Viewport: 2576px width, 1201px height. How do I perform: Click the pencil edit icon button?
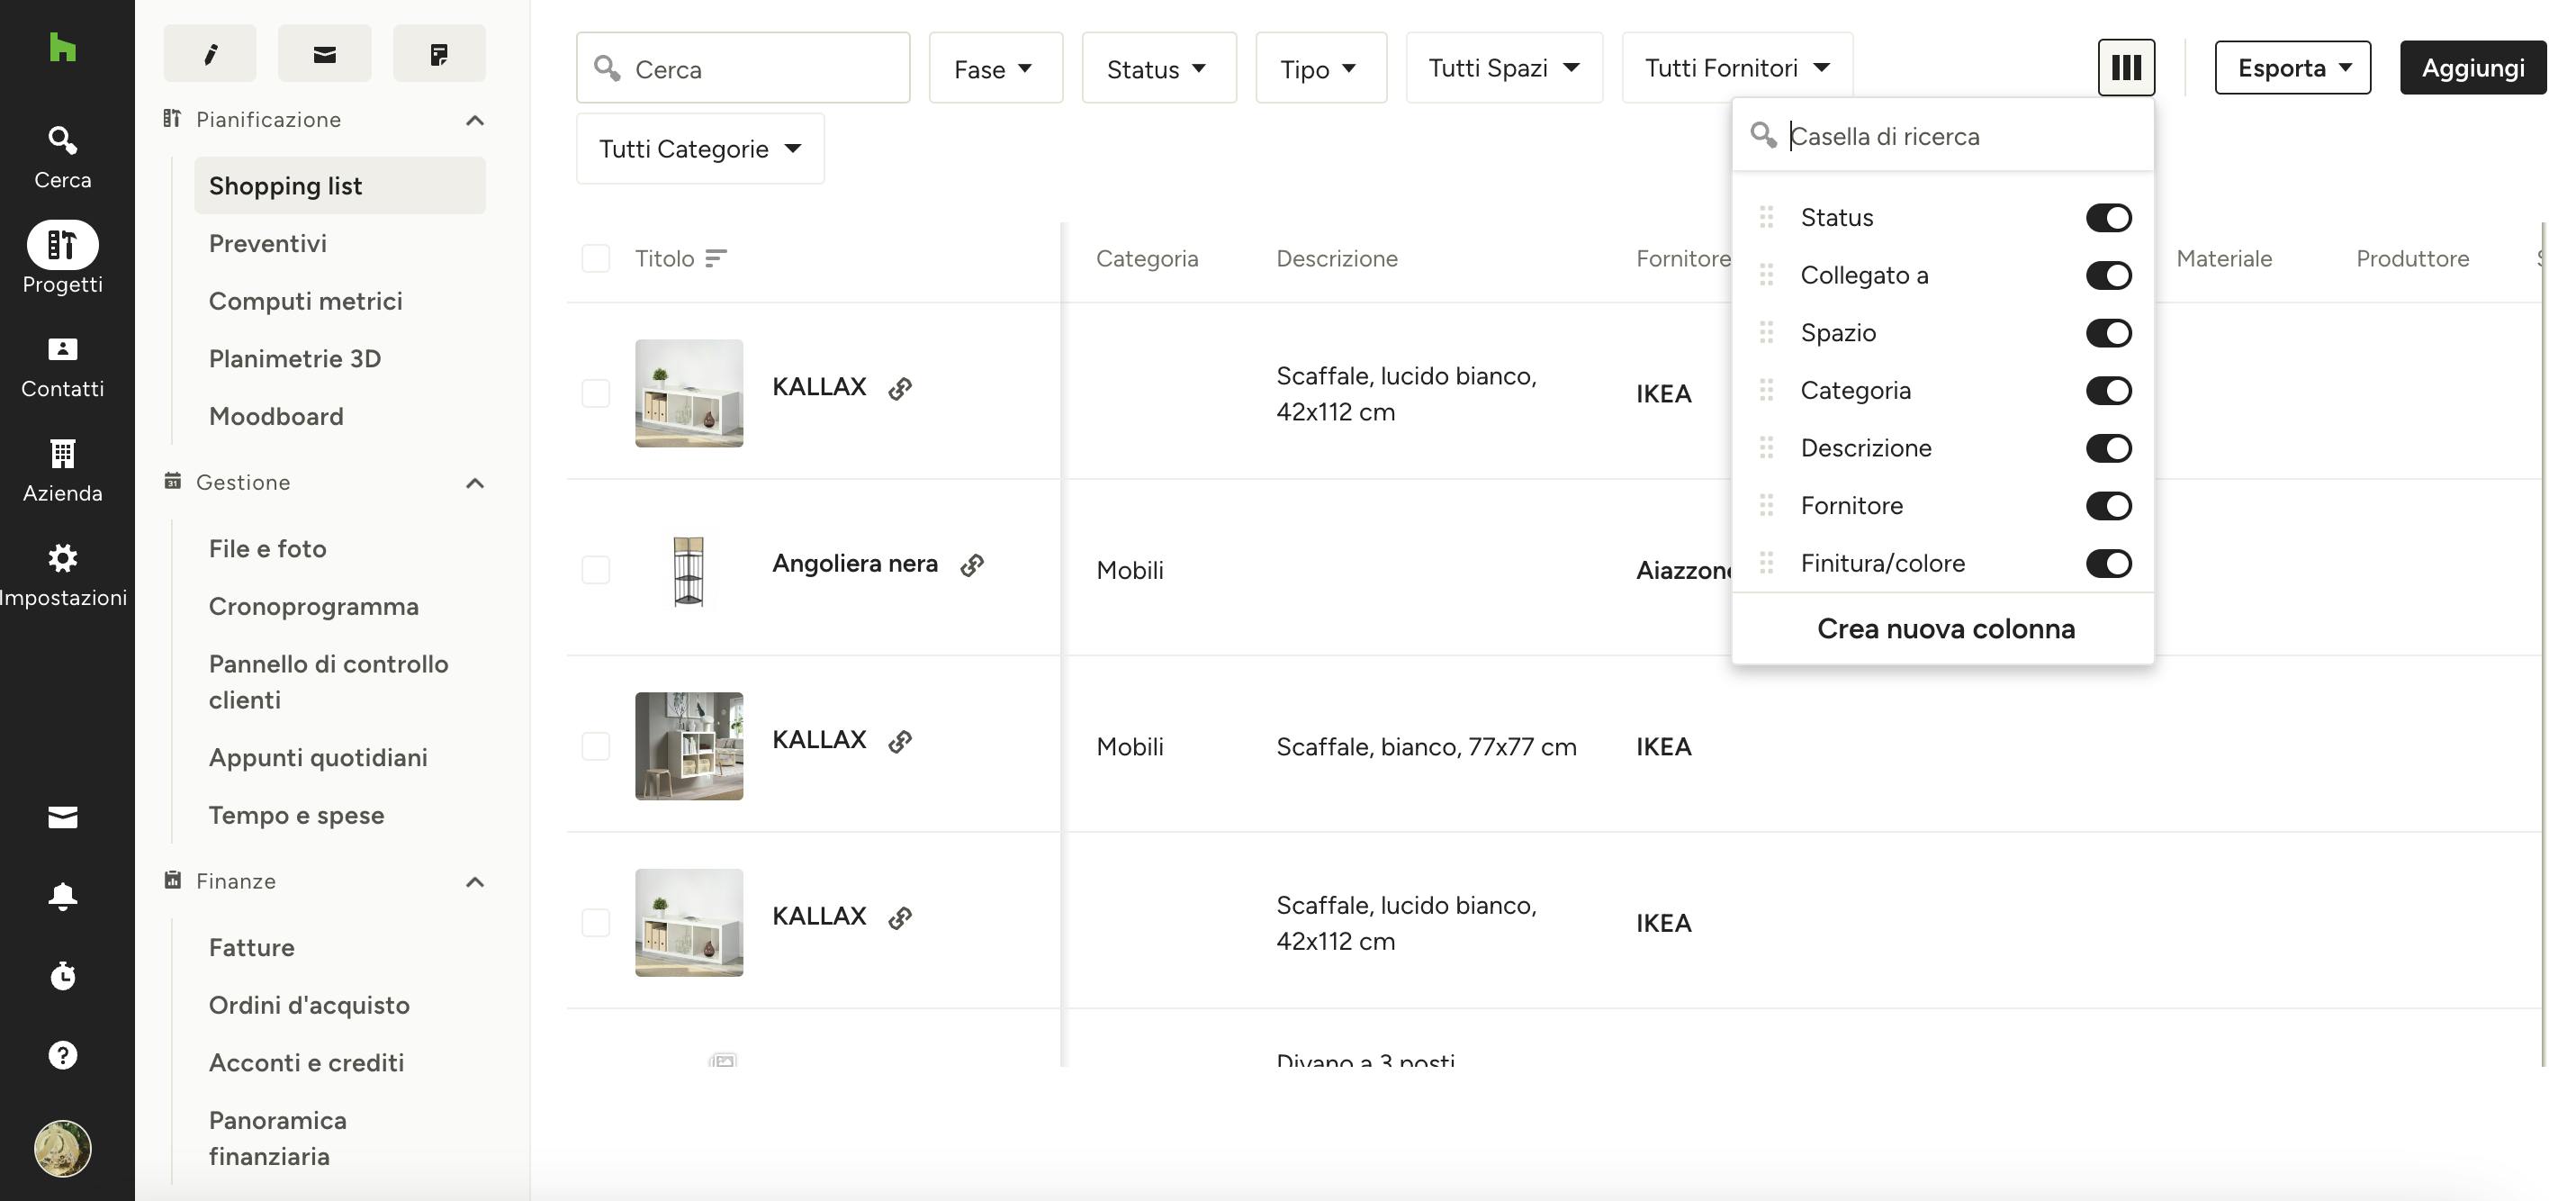point(210,54)
